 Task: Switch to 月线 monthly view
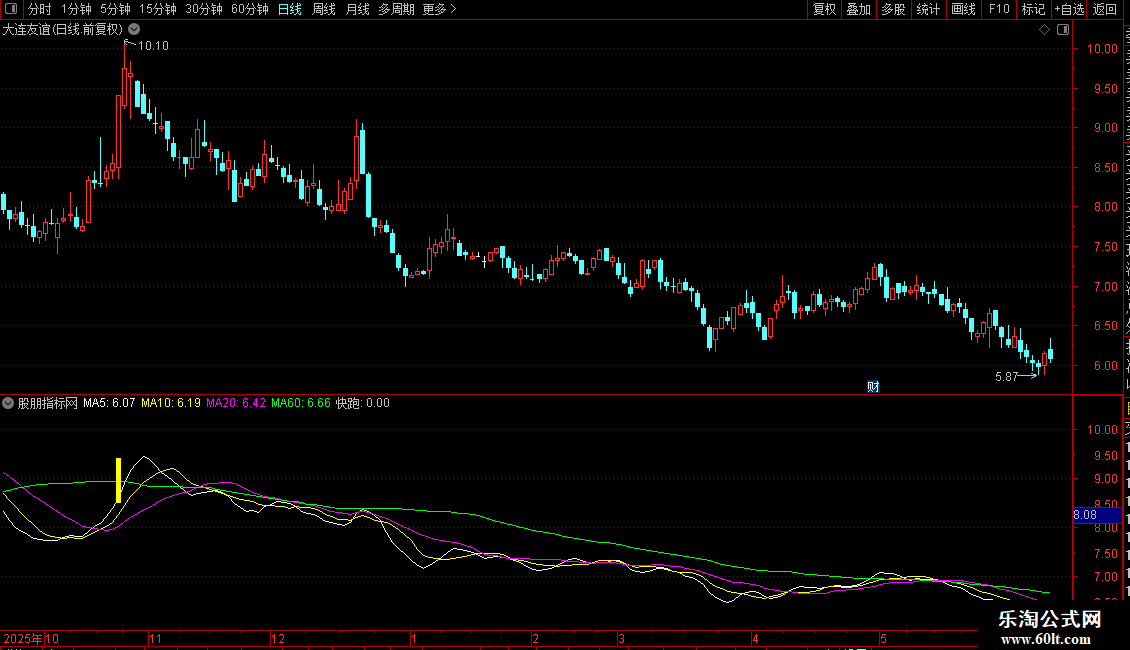point(357,9)
